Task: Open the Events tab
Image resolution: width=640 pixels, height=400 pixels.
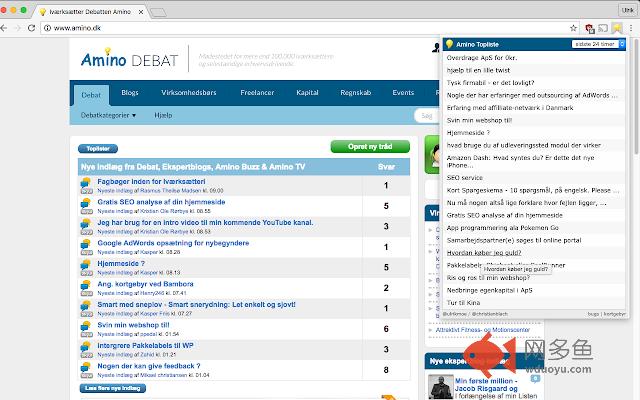Action: [403, 93]
